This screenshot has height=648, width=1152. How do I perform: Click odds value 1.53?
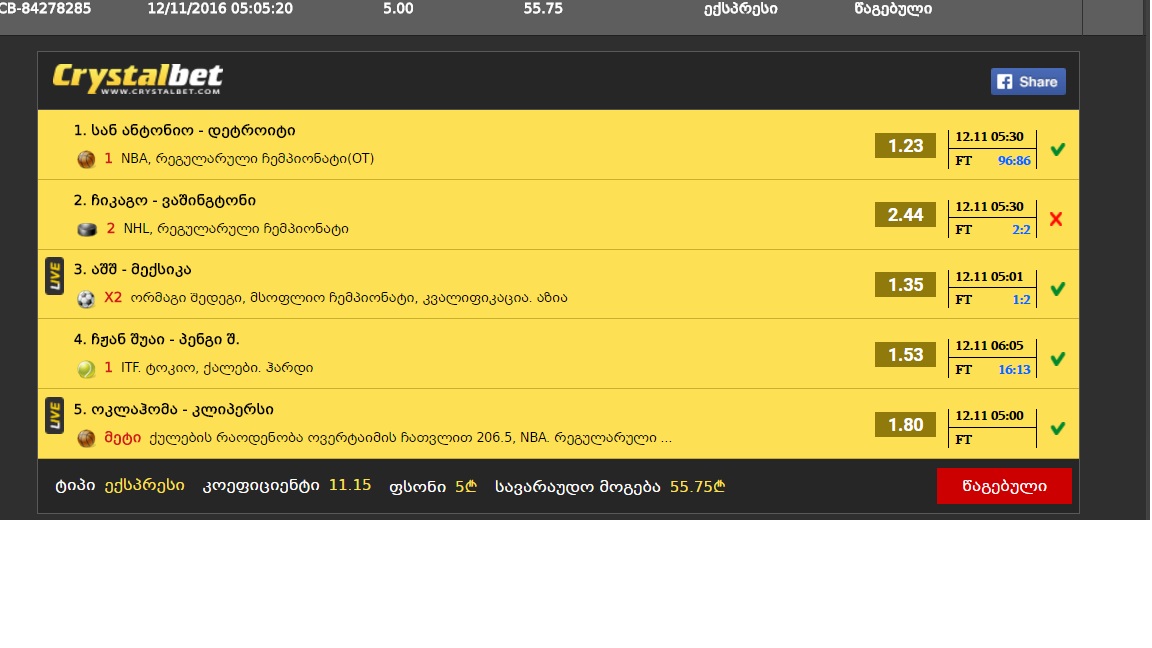(x=905, y=355)
